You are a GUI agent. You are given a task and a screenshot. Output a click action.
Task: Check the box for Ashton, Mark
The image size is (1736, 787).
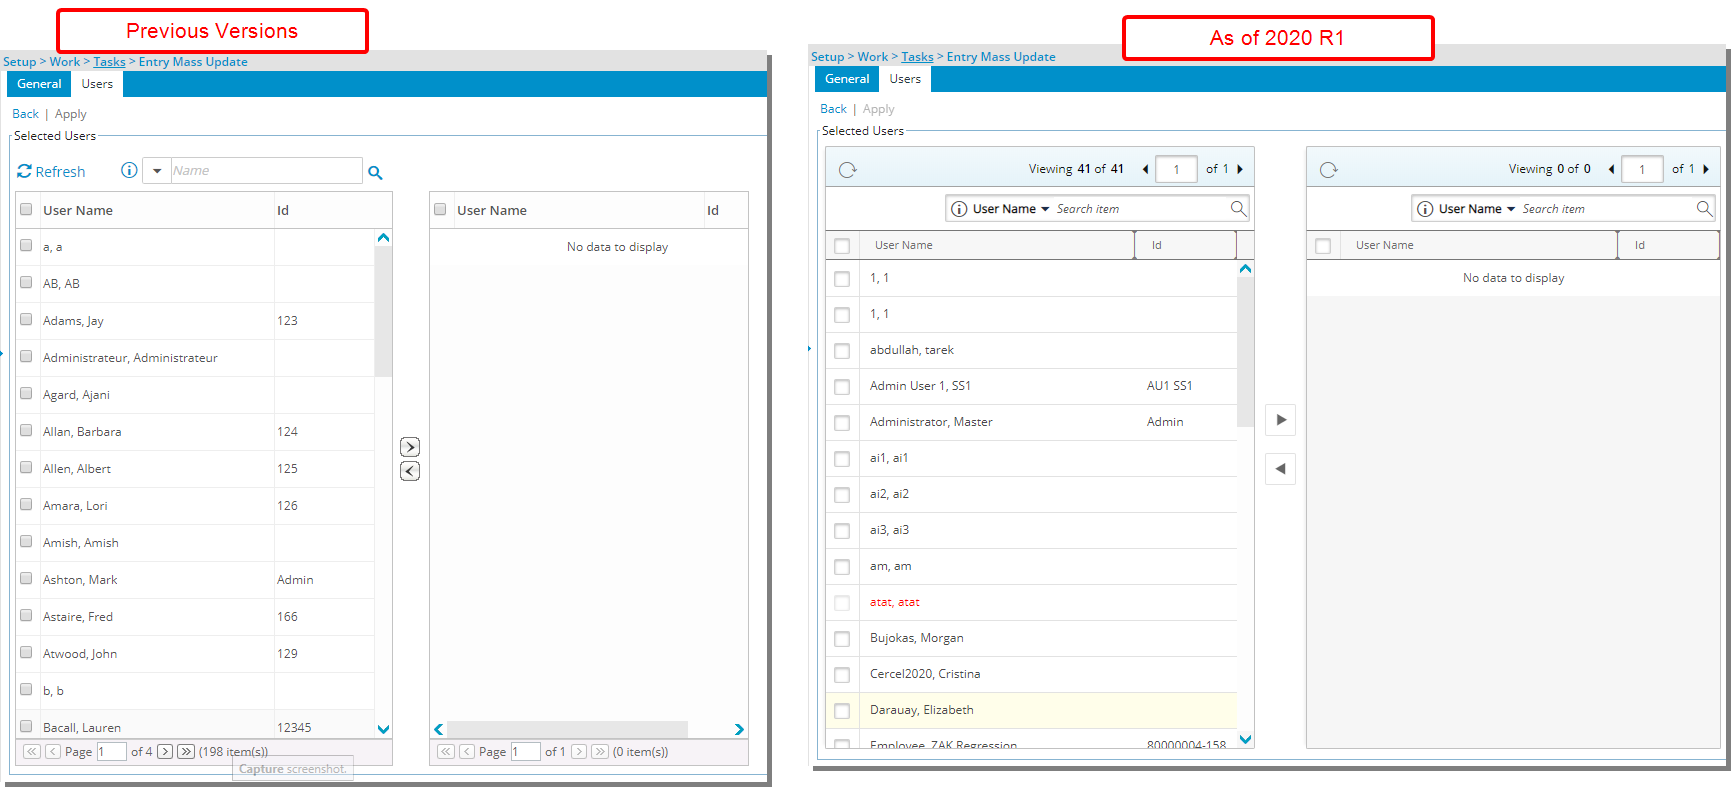[x=26, y=578]
